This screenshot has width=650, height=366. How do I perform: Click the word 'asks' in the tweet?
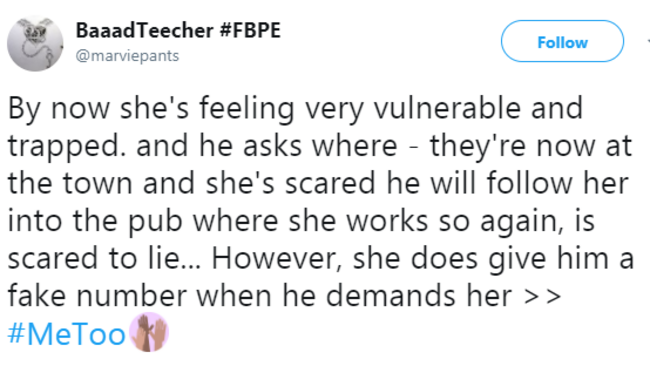pos(272,146)
